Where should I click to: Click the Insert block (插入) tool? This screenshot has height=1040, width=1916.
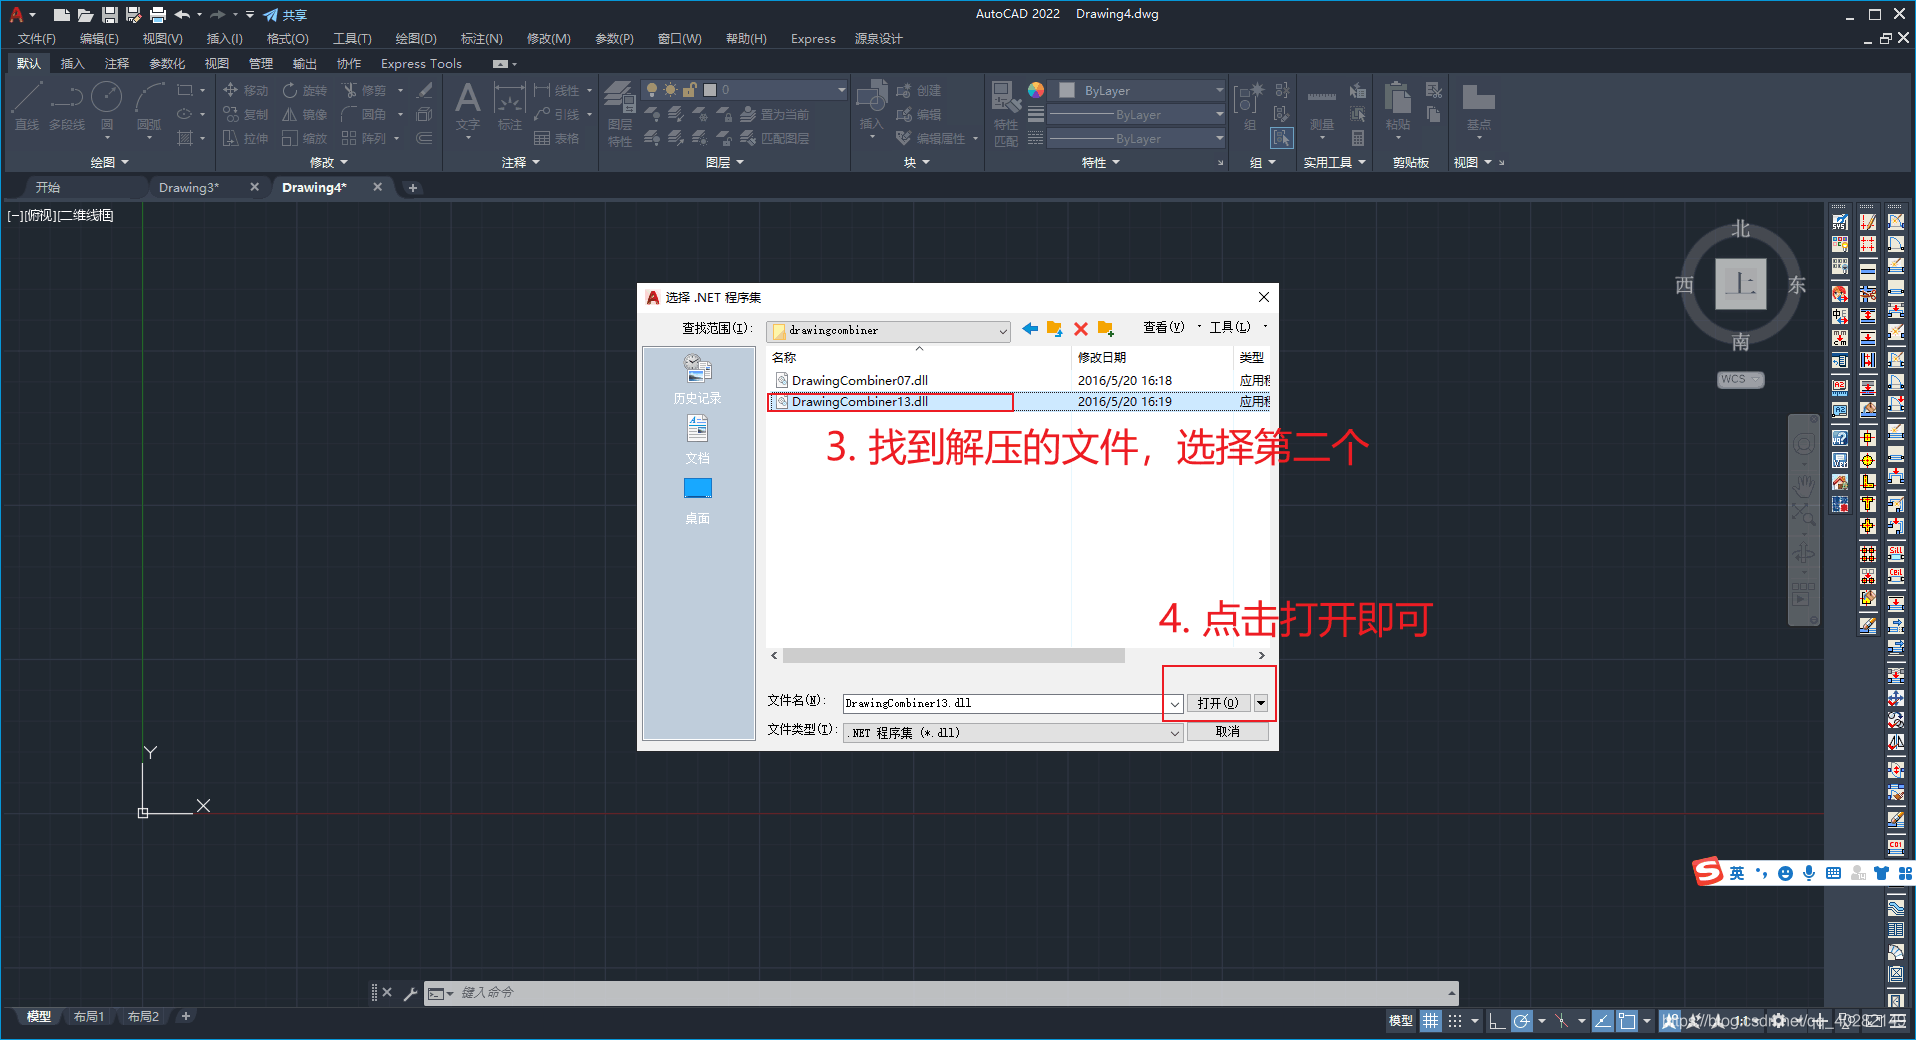(871, 106)
